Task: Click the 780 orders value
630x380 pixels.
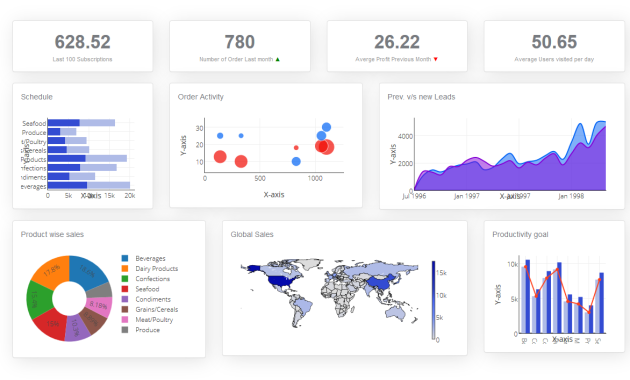Action: 239,42
